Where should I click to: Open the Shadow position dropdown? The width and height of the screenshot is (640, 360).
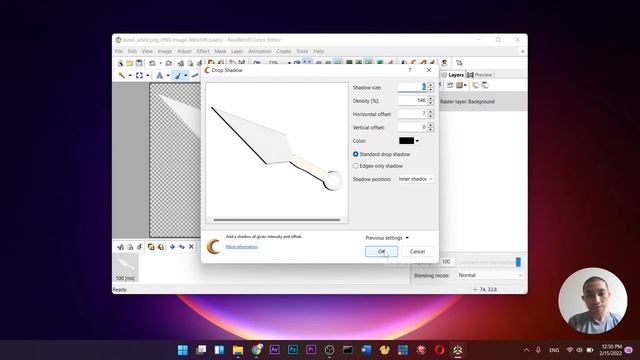415,179
